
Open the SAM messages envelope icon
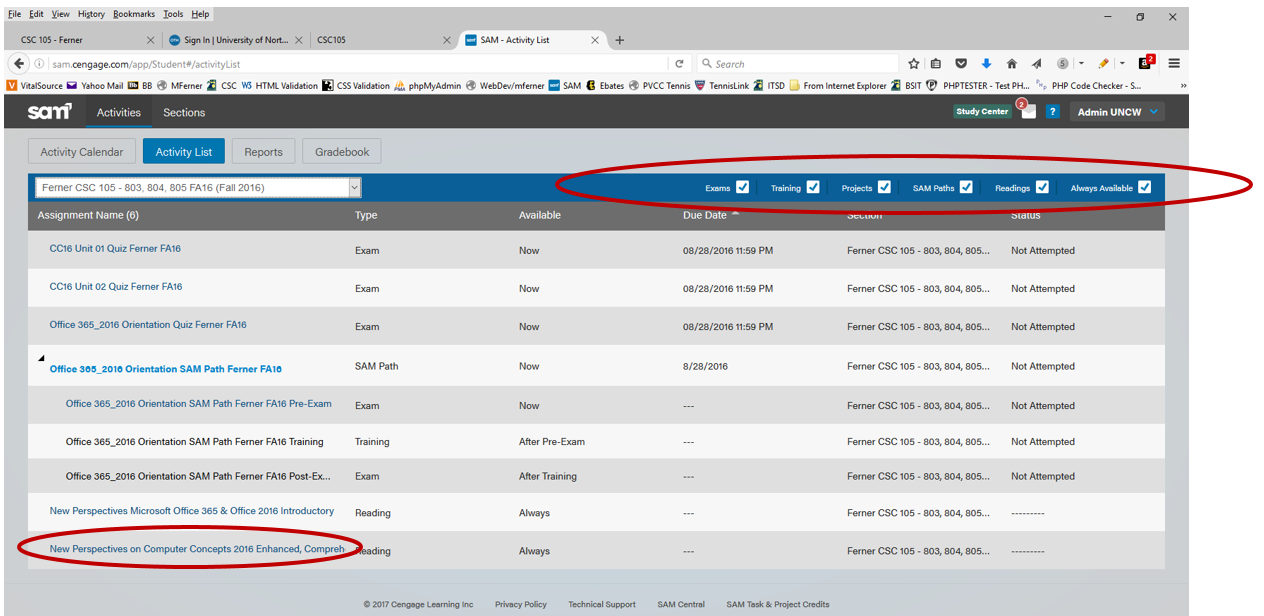tap(1028, 112)
